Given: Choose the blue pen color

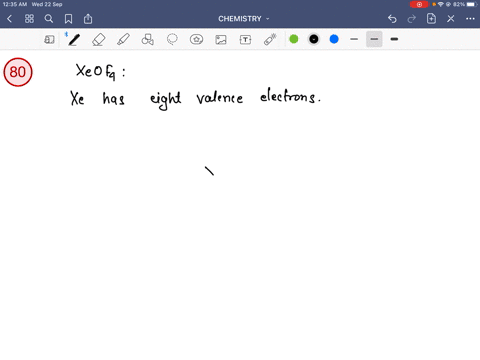Looking at the screenshot, I should pos(334,39).
